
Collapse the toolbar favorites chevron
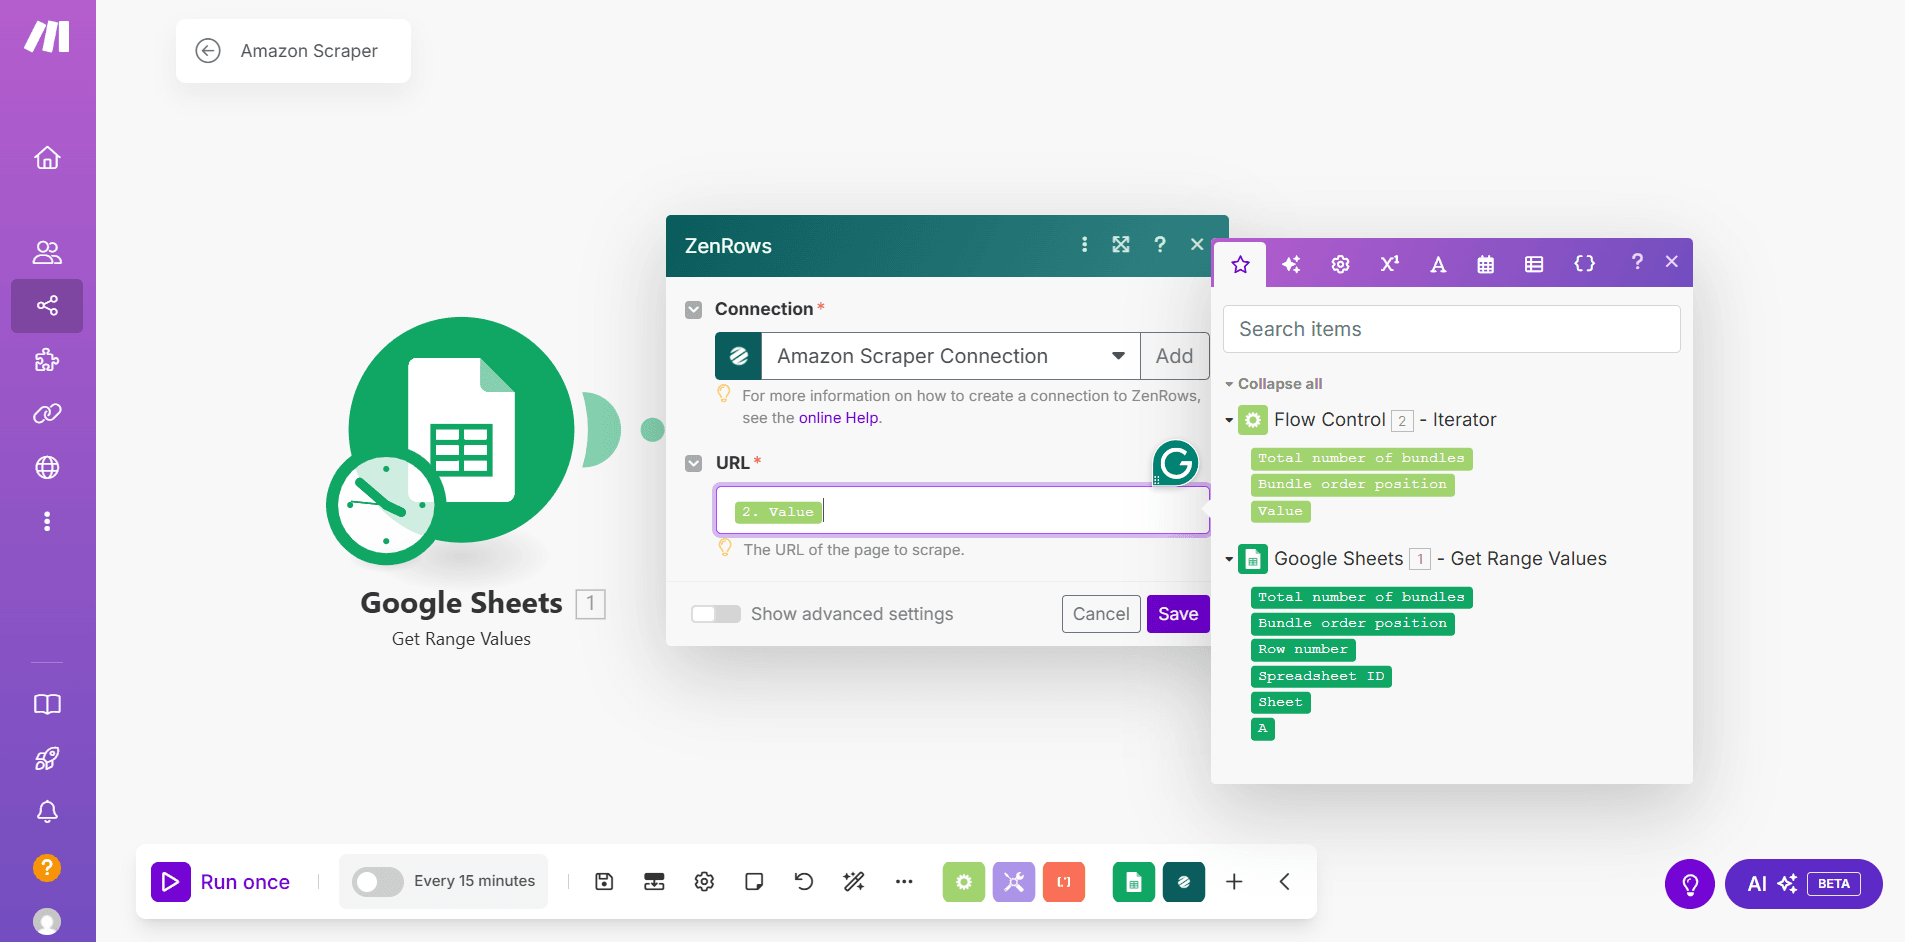[1284, 881]
